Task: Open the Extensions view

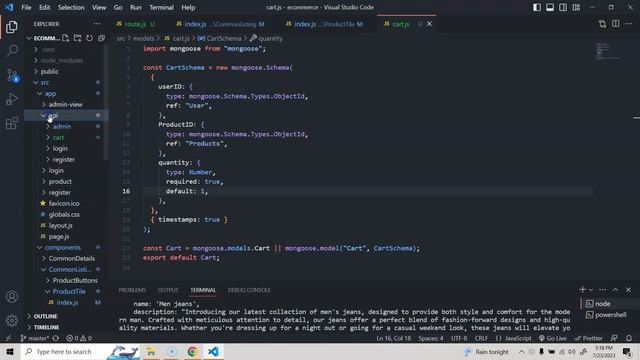Action: pos(12,123)
